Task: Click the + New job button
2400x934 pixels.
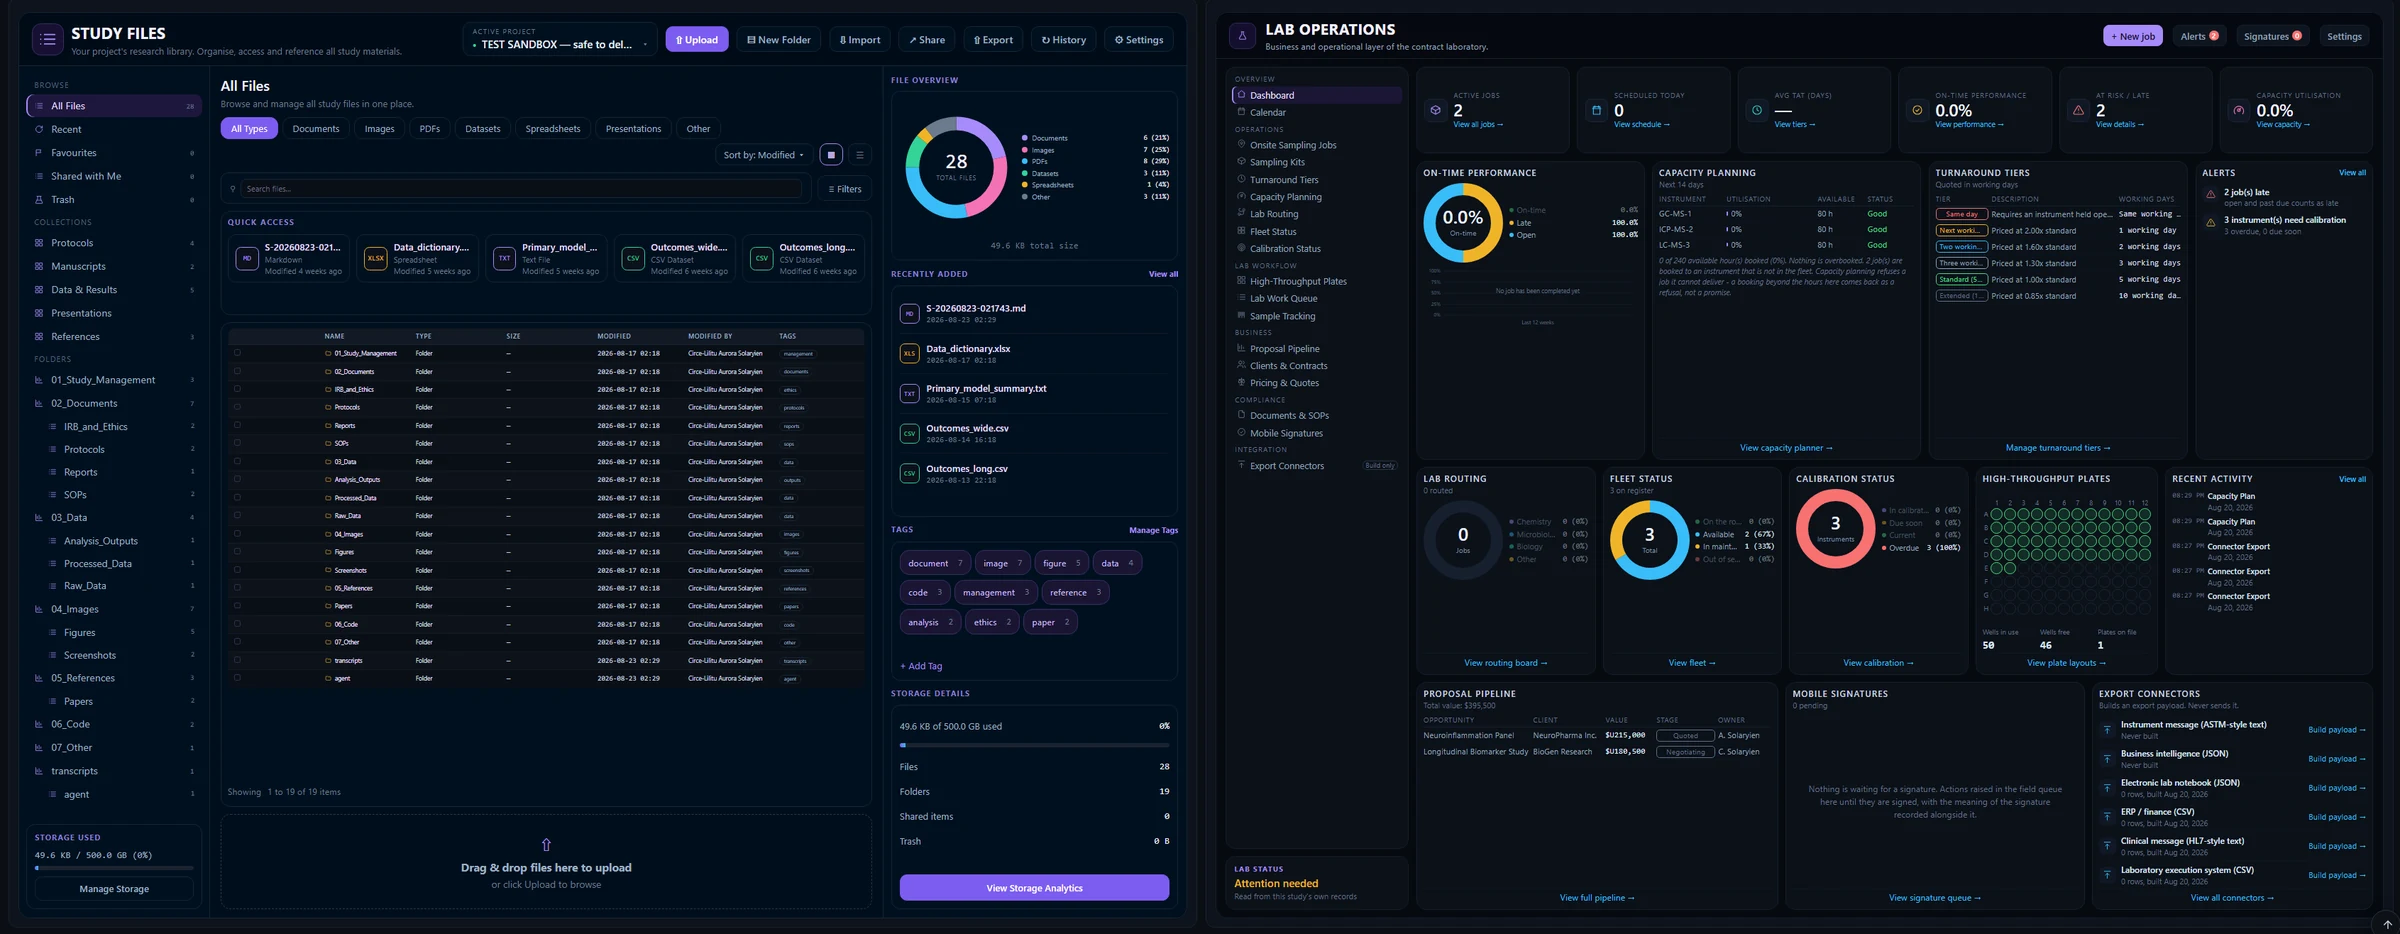Action: click(2132, 37)
